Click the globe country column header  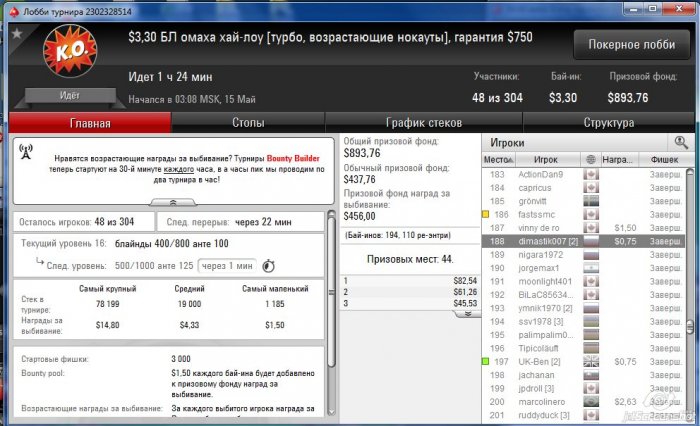590,159
